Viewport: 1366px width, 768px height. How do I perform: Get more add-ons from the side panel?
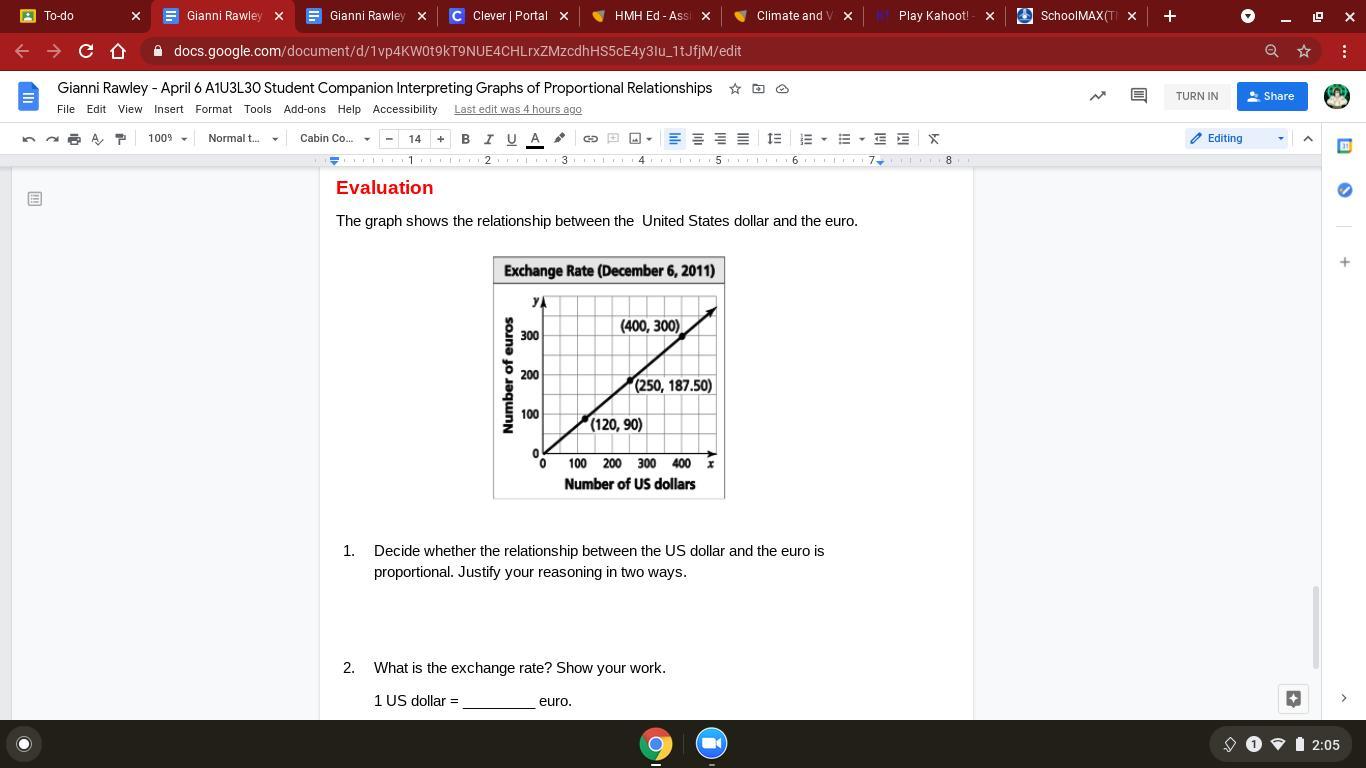pyautogui.click(x=1345, y=262)
